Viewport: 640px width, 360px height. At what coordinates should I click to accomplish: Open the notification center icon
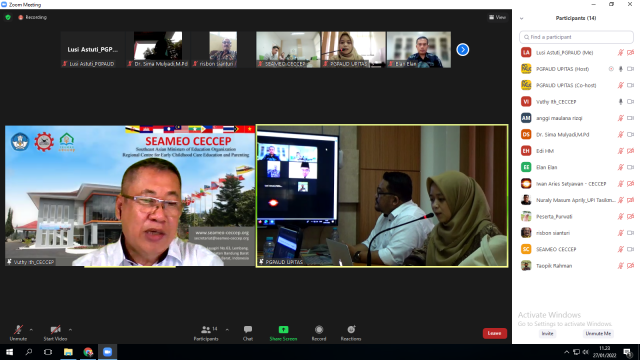pos(627,352)
